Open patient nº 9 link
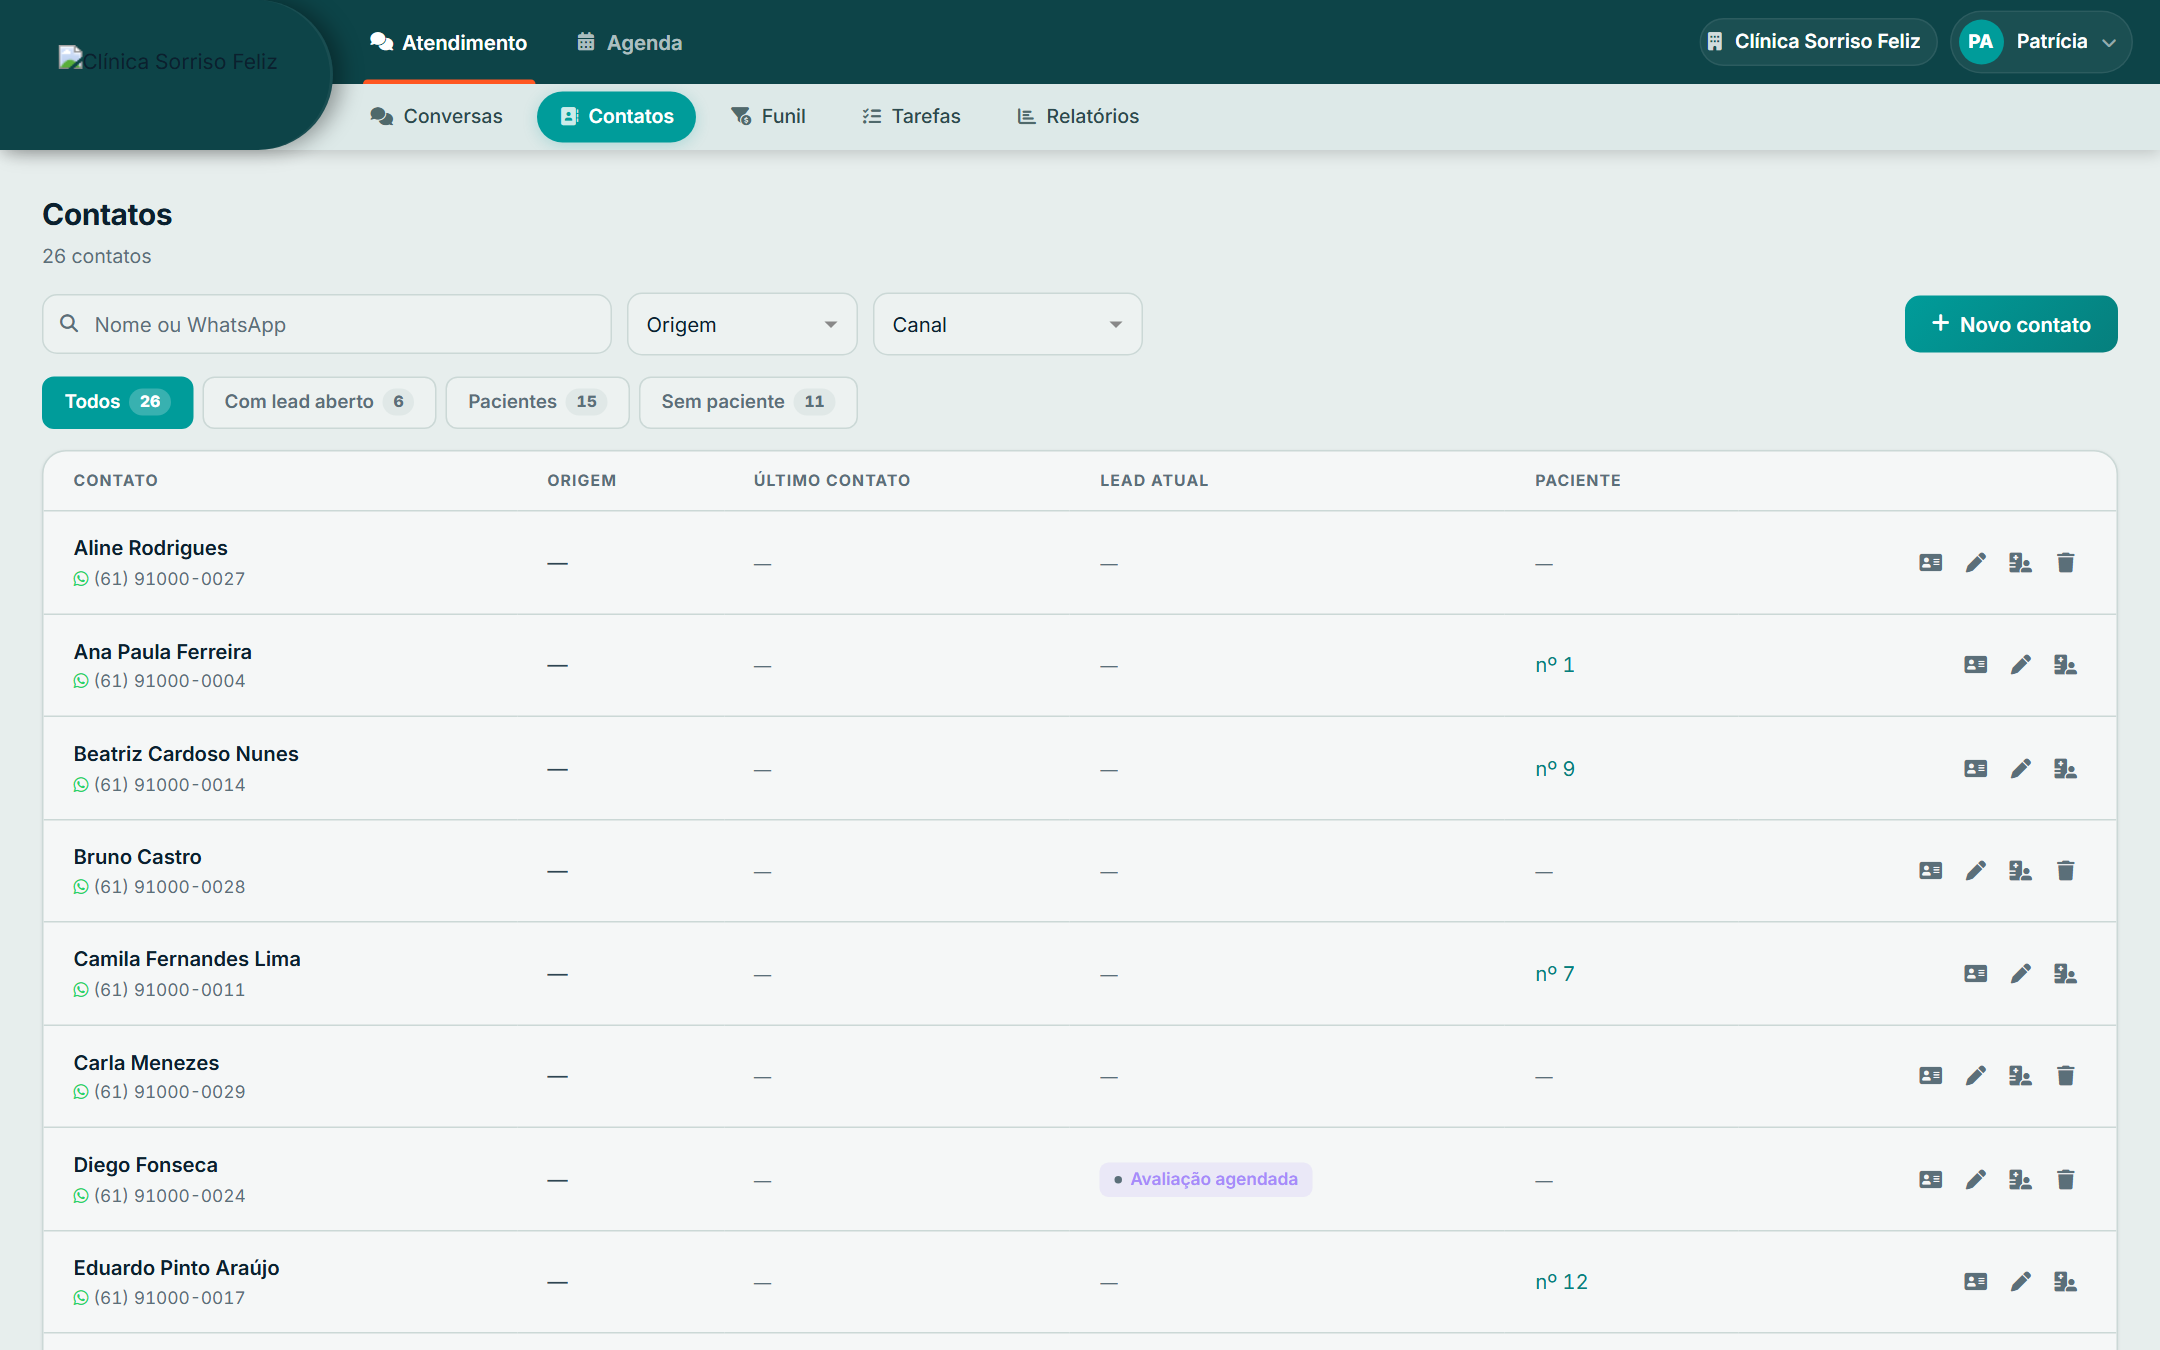This screenshot has height=1350, width=2160. coord(1555,769)
